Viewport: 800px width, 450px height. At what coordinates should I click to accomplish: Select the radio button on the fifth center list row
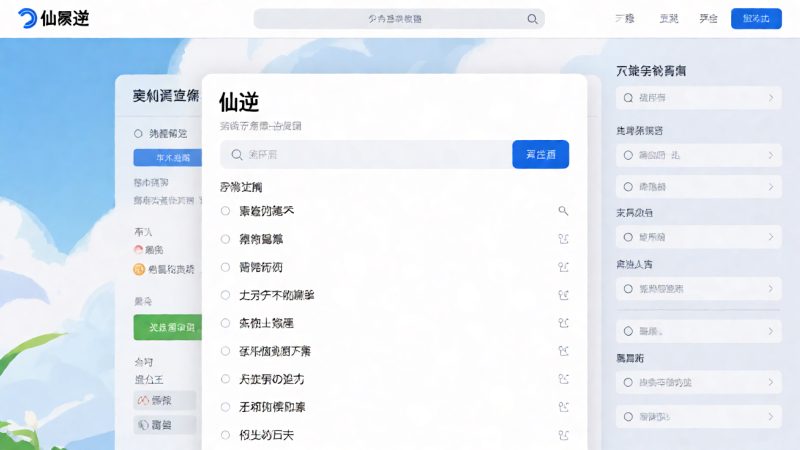[225, 323]
